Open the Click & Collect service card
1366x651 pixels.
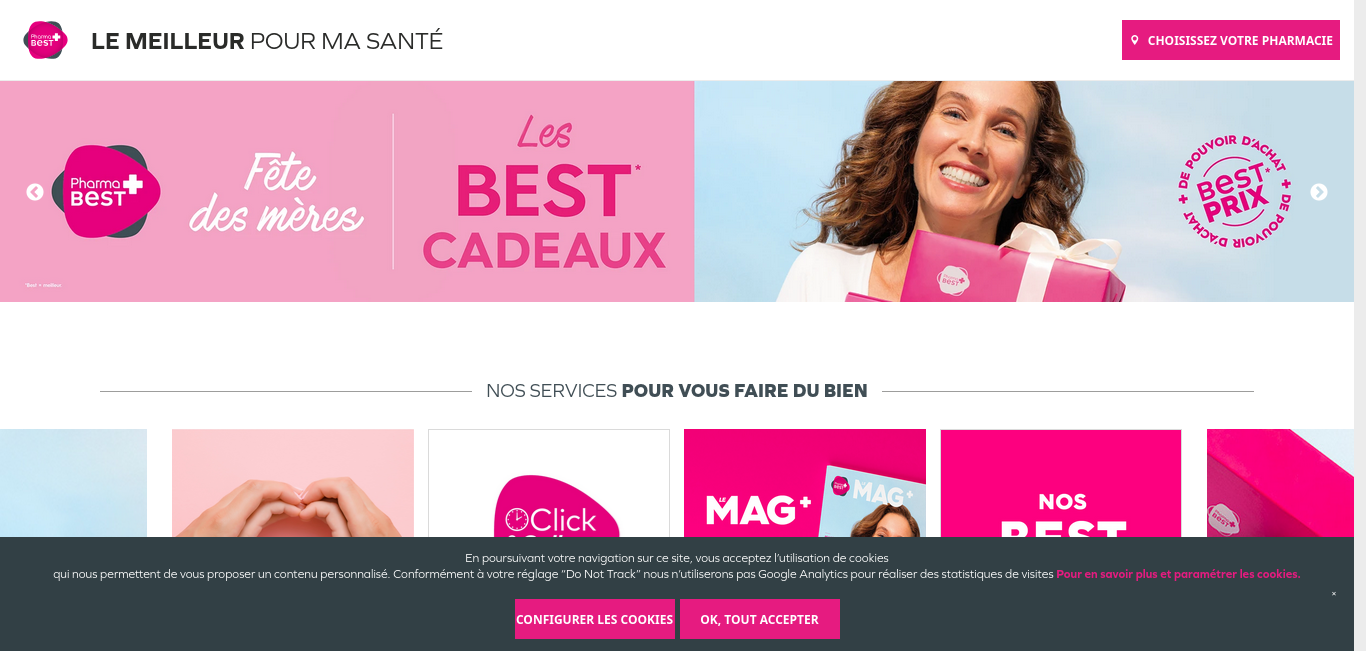pyautogui.click(x=549, y=484)
